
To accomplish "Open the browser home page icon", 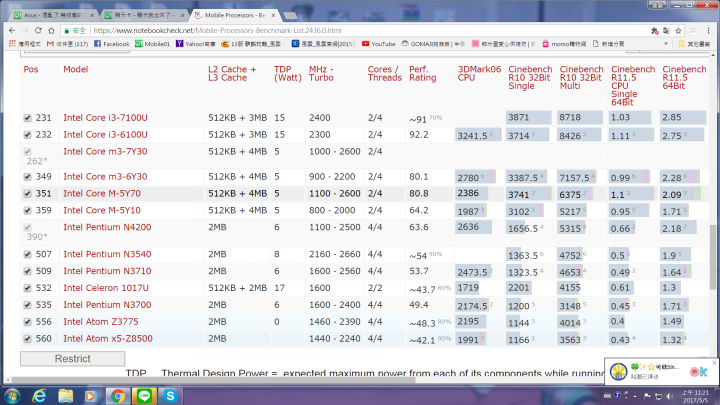I will (51, 30).
